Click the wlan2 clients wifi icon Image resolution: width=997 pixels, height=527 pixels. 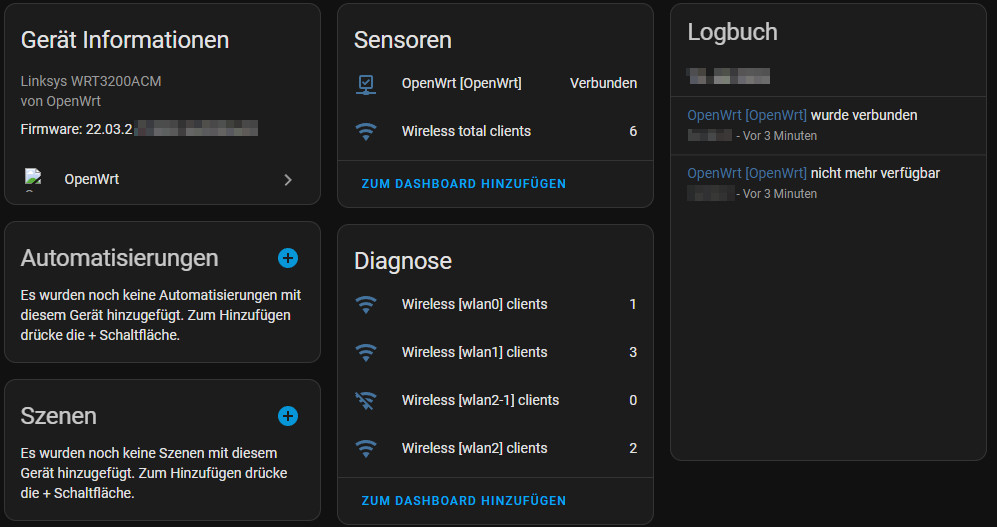(x=367, y=448)
